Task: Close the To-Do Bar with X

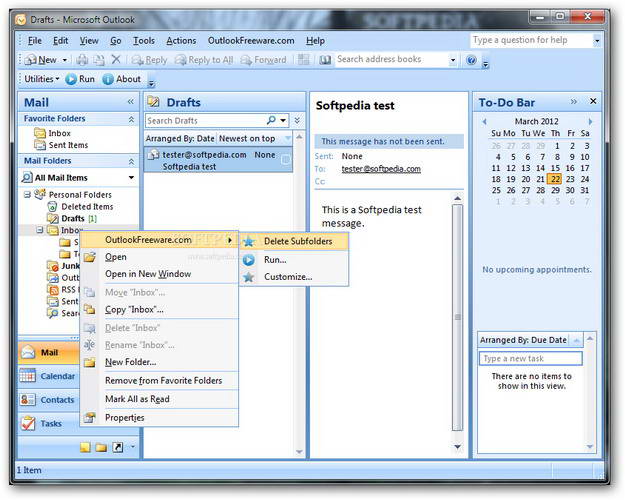Action: click(x=593, y=101)
